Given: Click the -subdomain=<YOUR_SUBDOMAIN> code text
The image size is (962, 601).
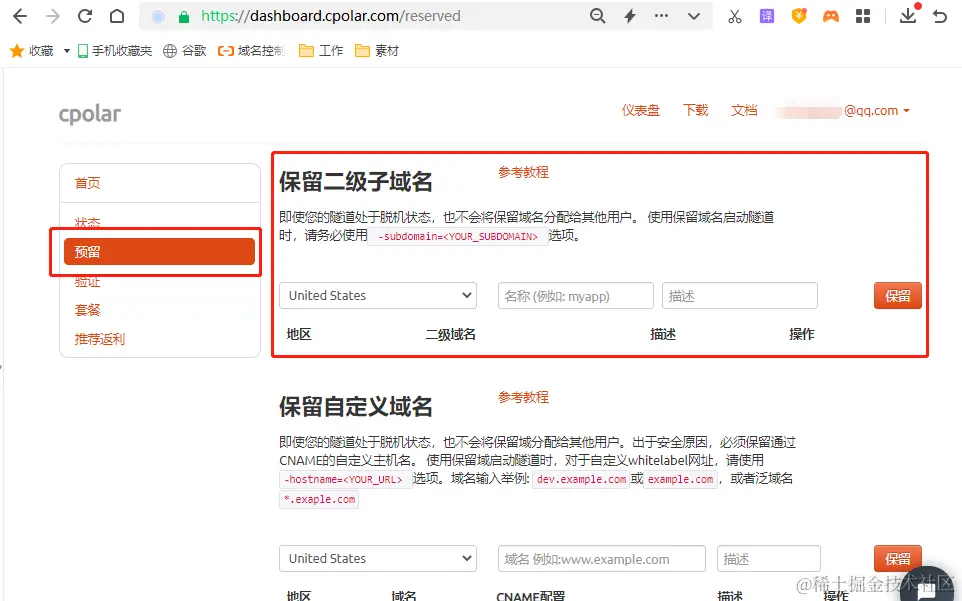Looking at the screenshot, I should tap(458, 236).
